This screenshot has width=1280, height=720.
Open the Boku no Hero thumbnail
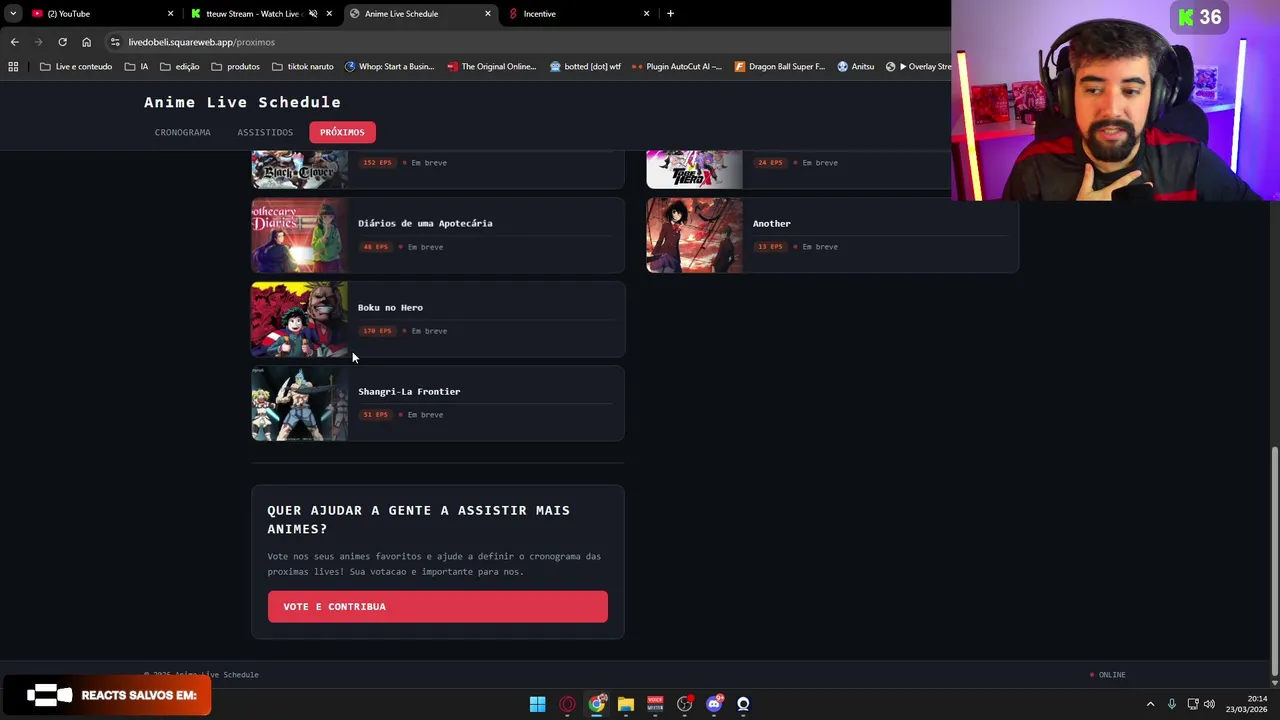click(x=299, y=319)
